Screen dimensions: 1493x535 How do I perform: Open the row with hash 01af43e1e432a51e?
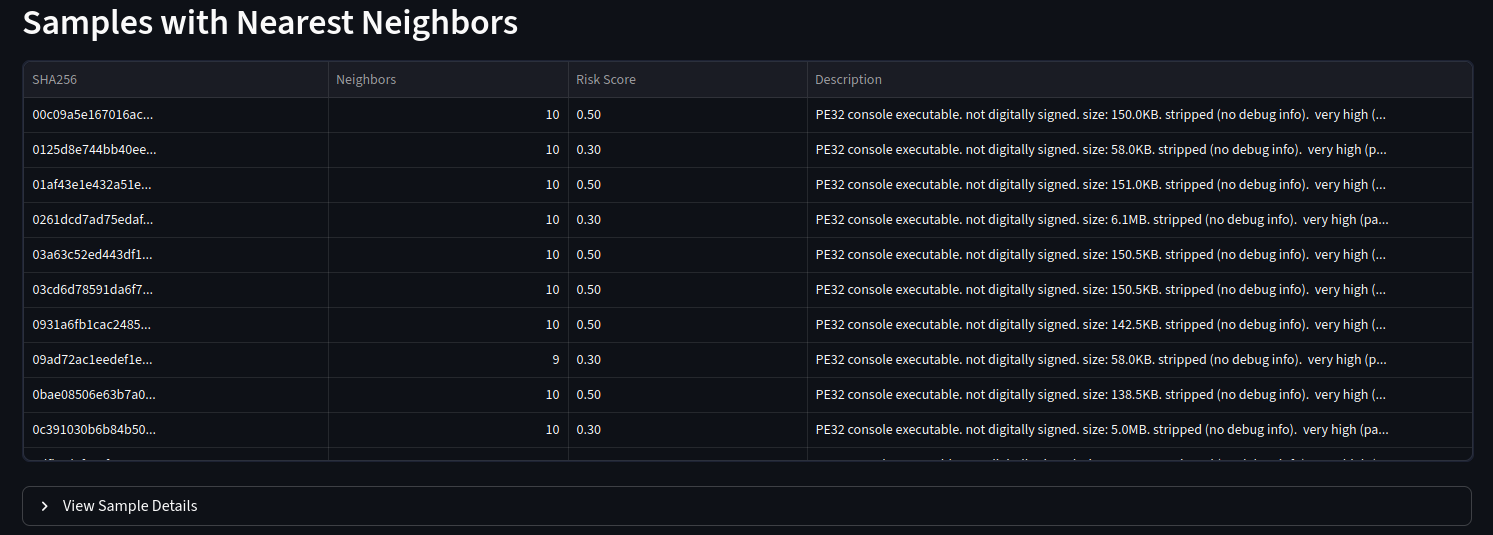pos(92,185)
